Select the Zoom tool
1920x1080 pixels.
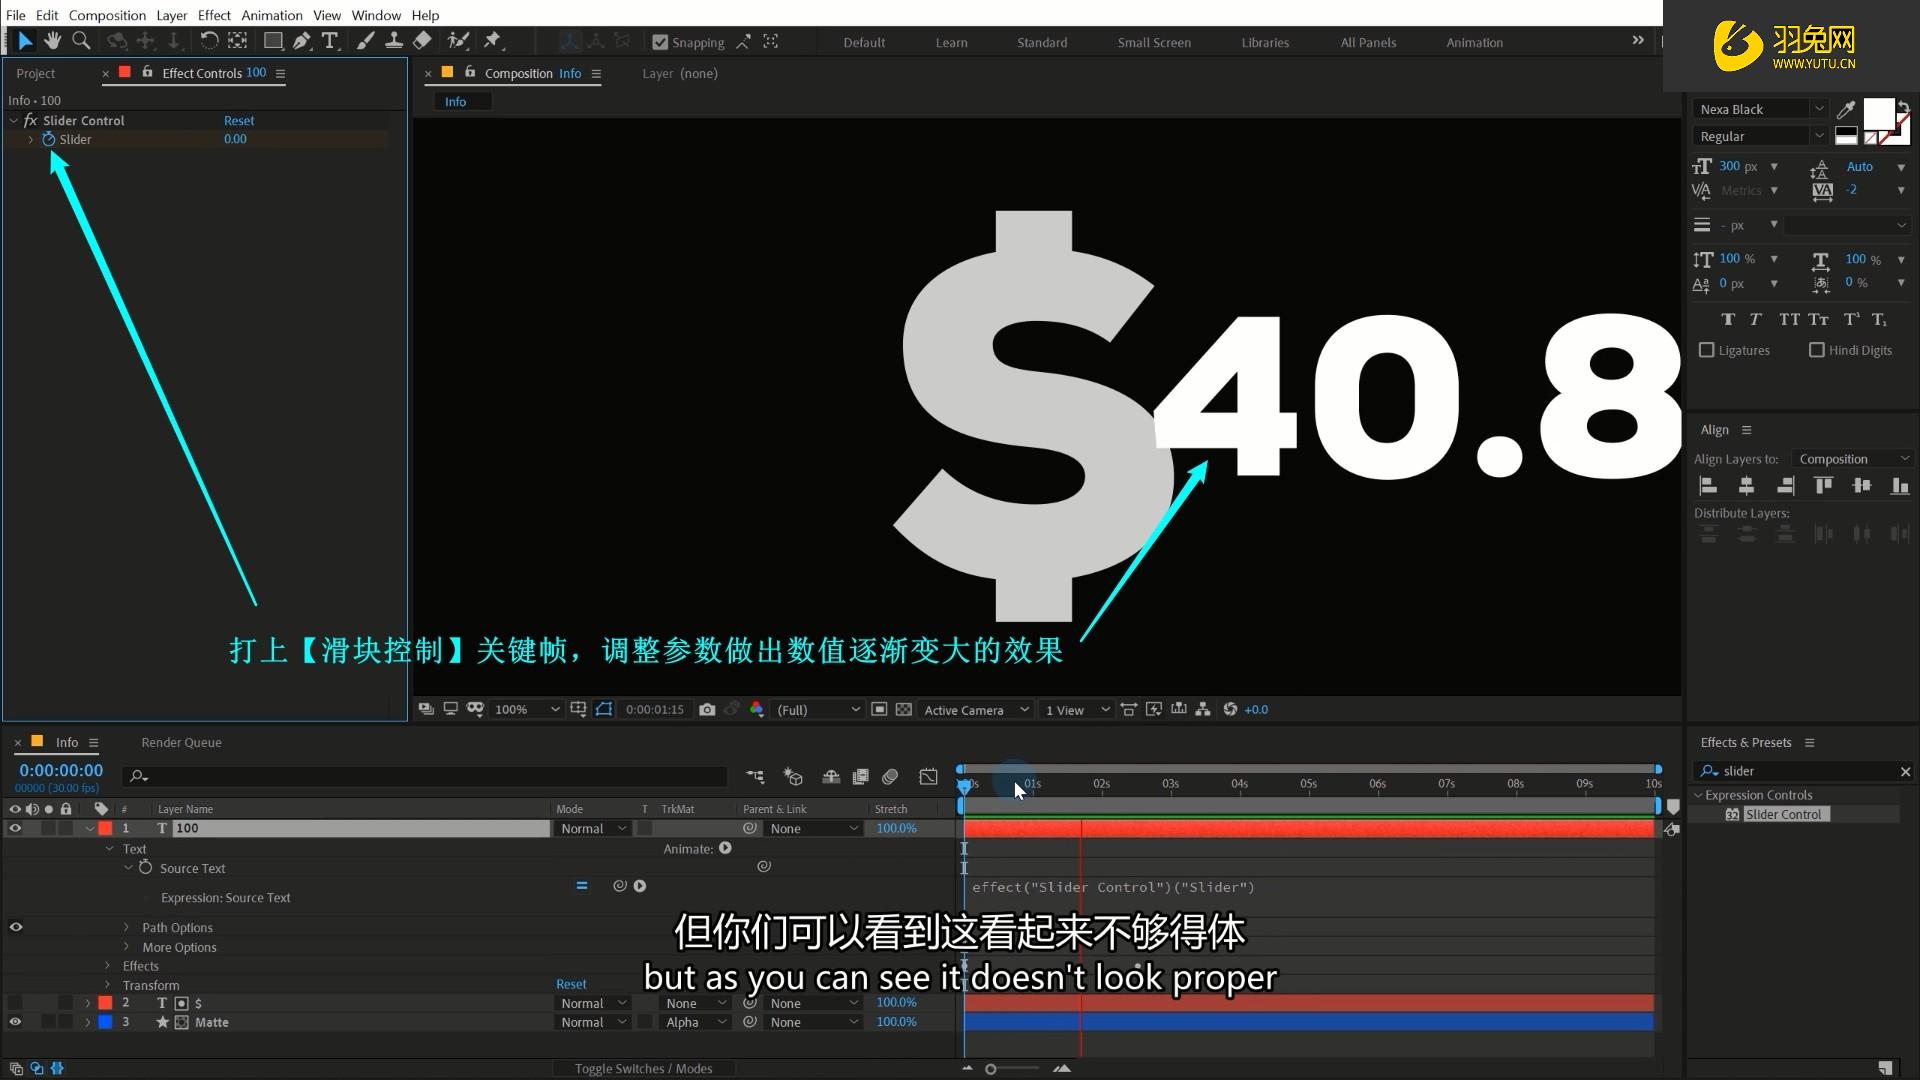click(81, 41)
